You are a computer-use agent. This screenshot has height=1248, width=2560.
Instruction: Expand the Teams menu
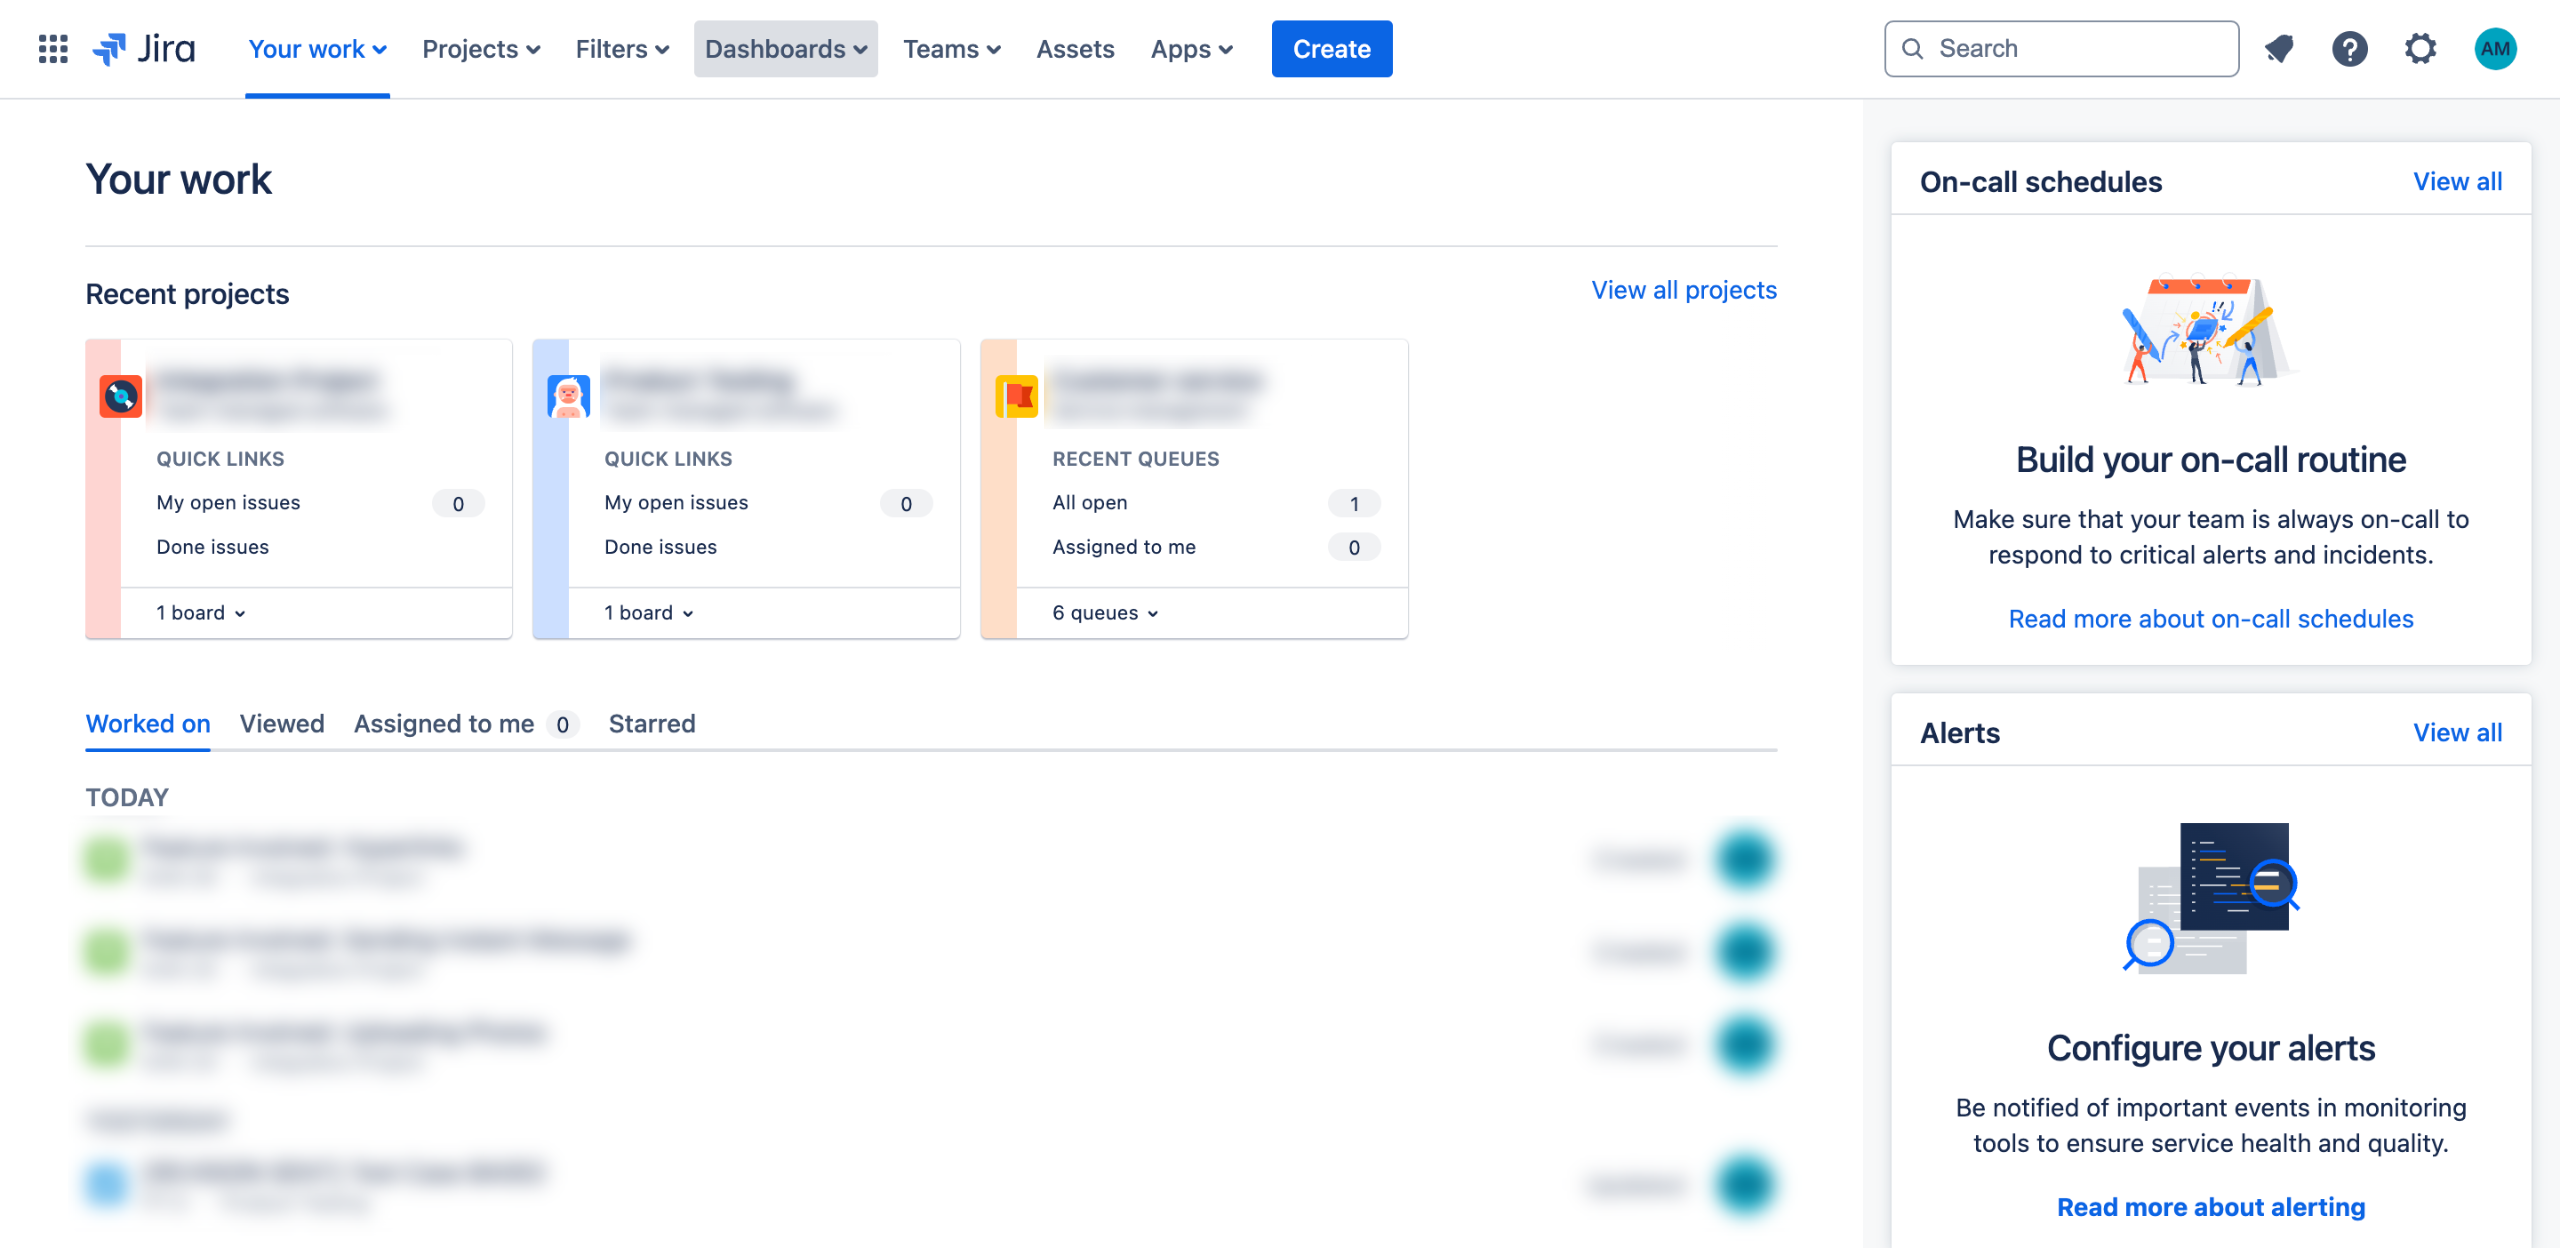tap(951, 49)
